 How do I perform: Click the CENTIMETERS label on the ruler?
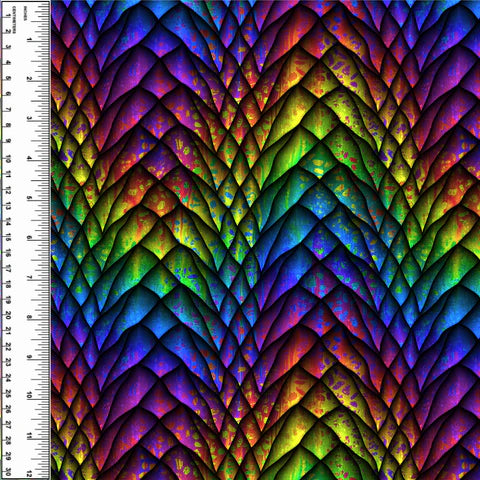[14, 20]
